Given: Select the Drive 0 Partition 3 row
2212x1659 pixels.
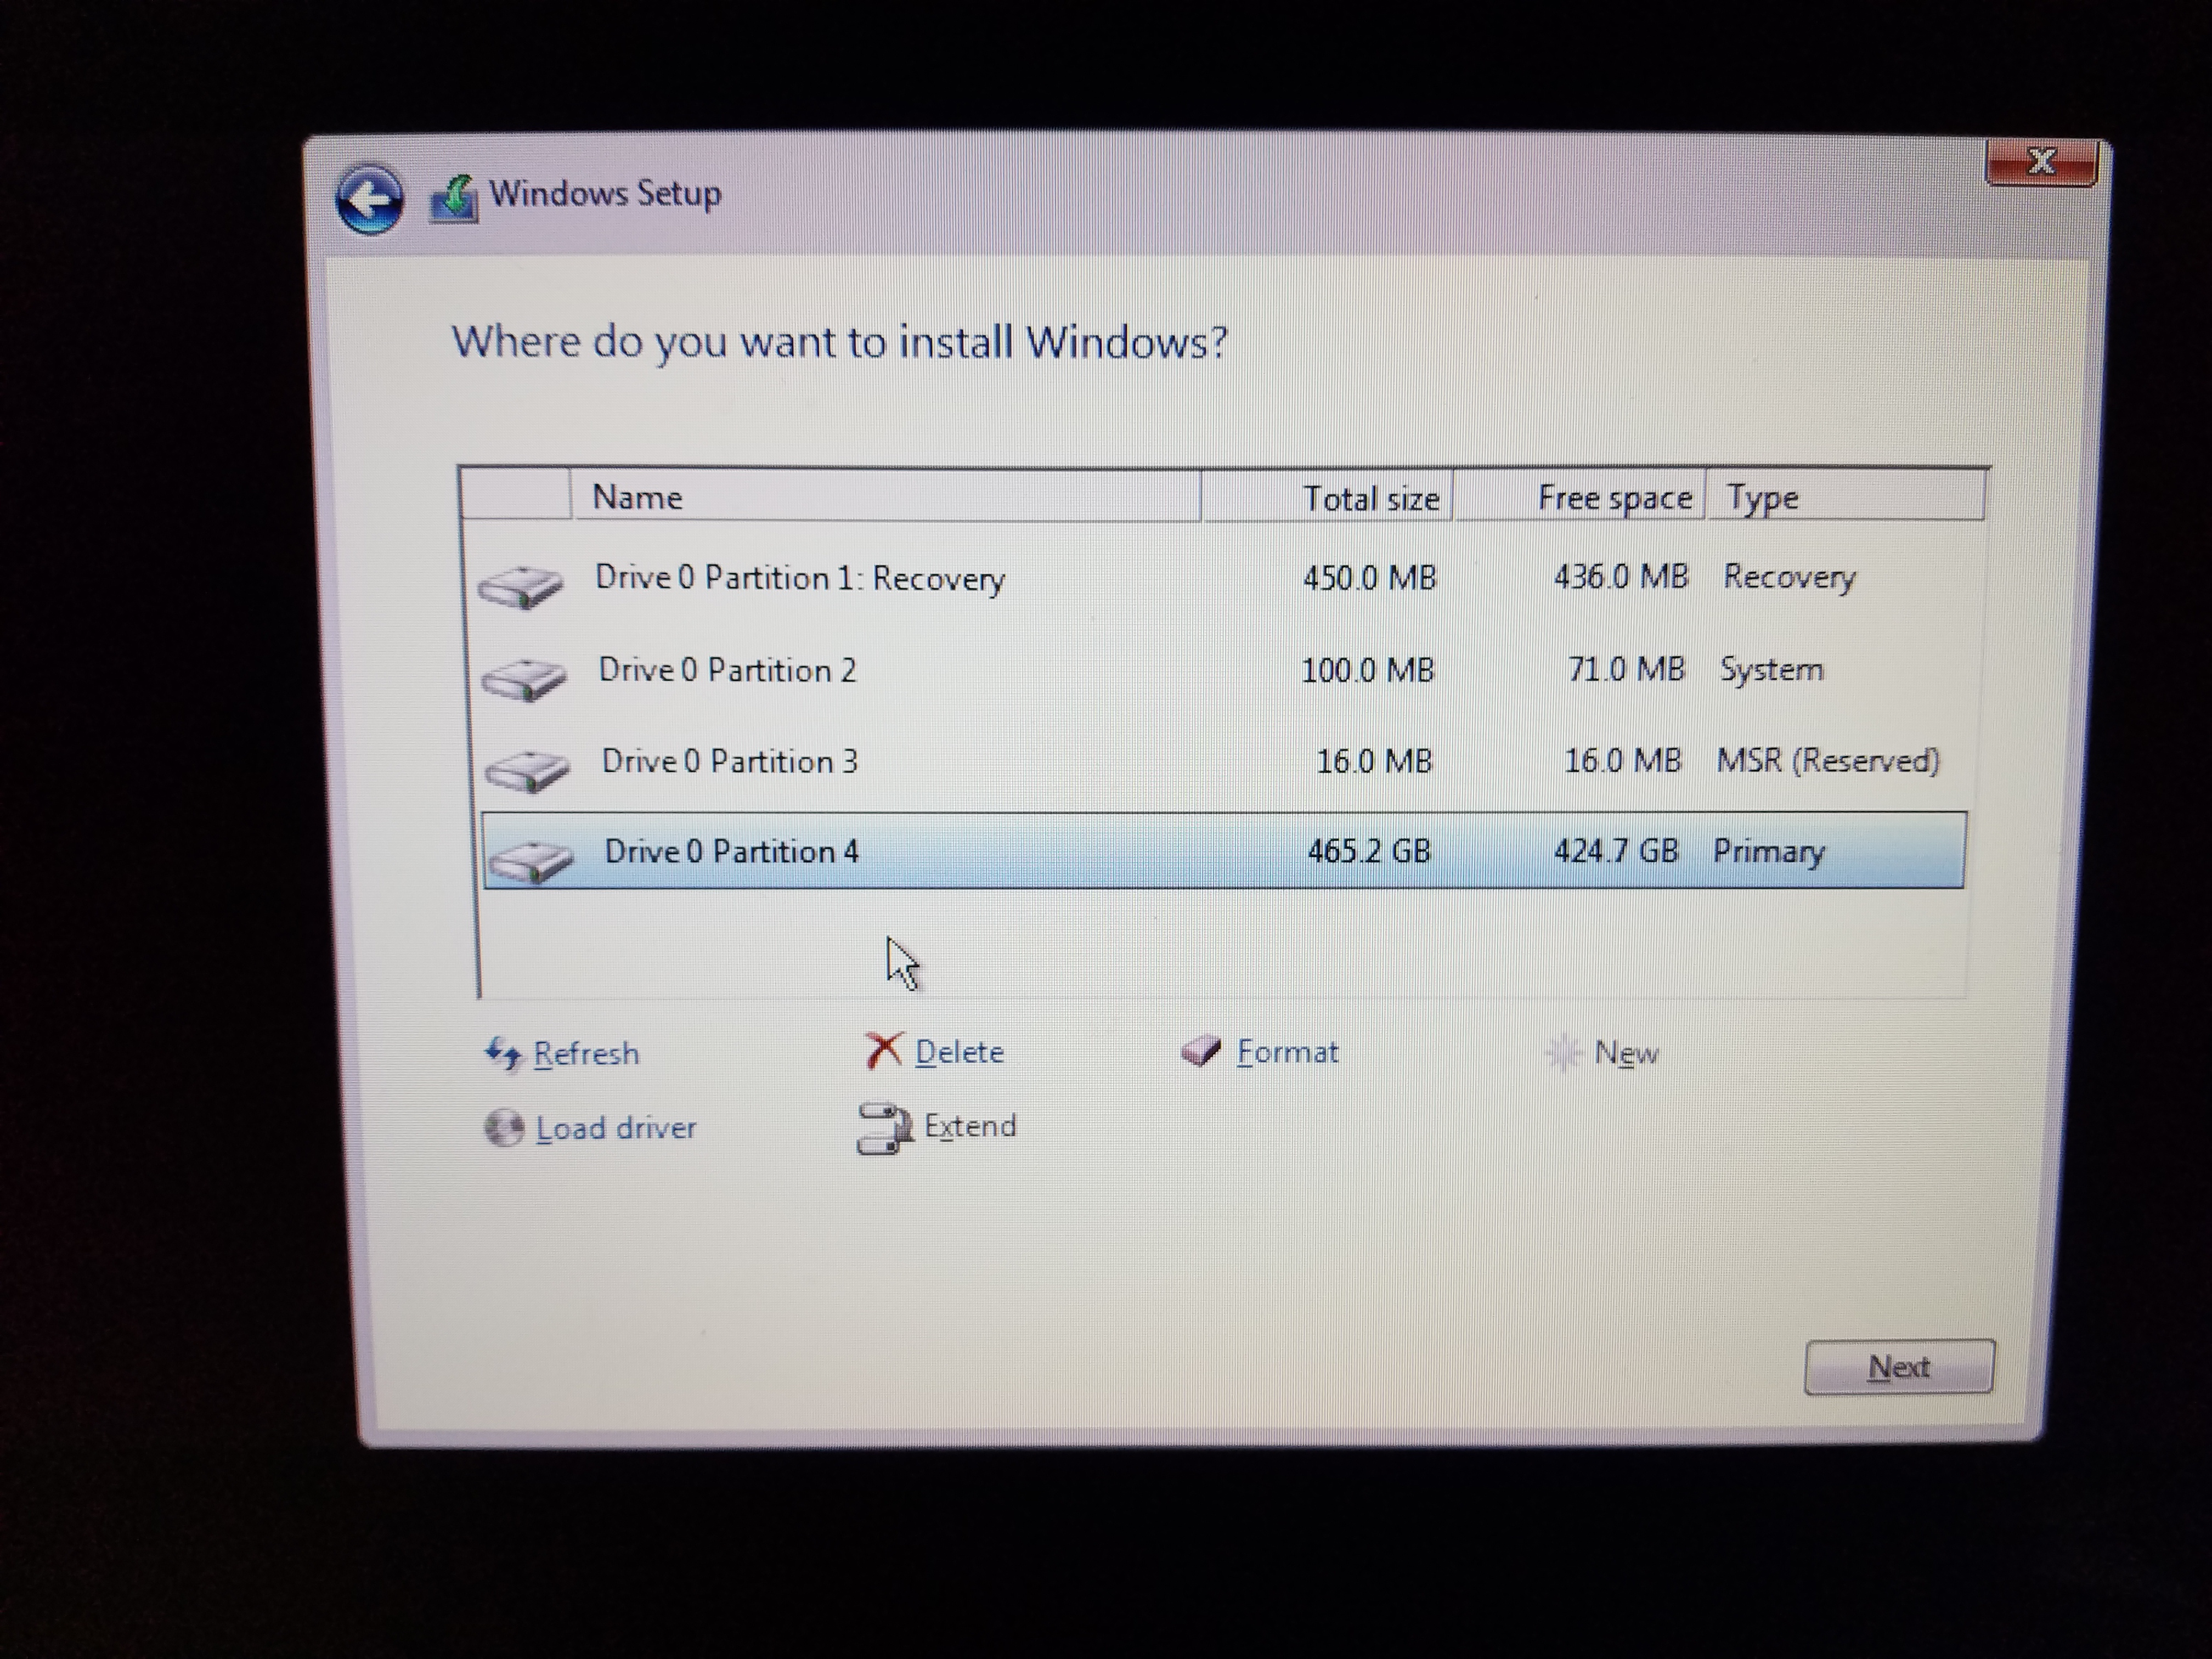Looking at the screenshot, I should pos(1222,762).
